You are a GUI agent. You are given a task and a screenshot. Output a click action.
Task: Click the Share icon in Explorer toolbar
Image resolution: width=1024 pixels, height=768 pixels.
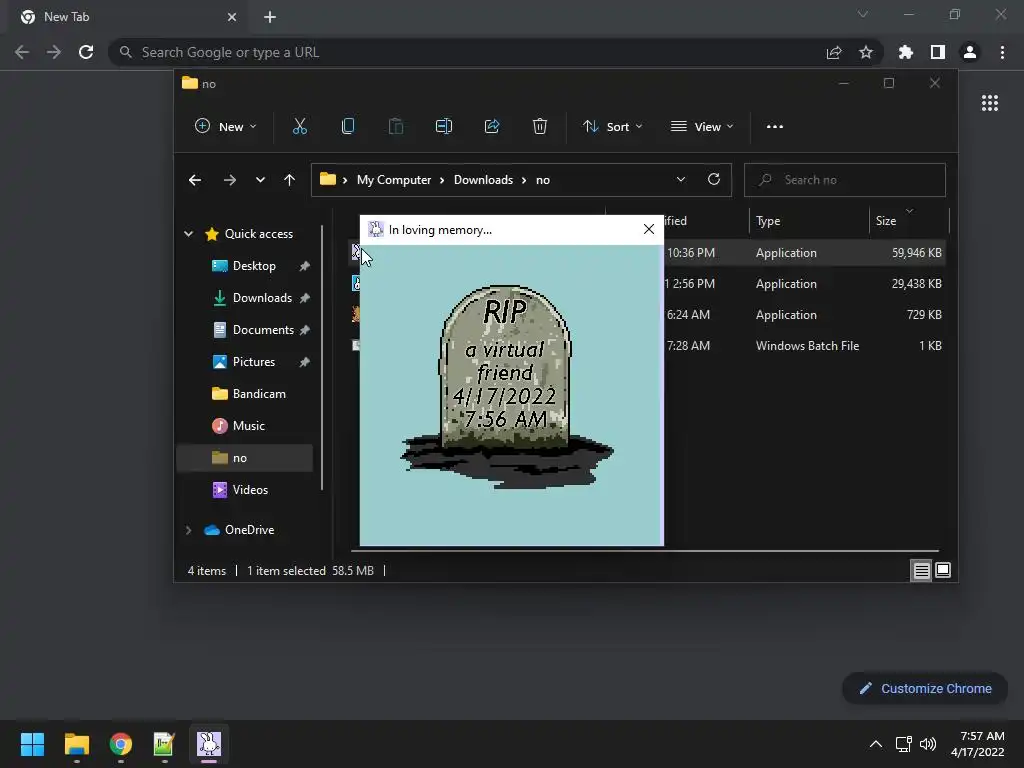(492, 126)
